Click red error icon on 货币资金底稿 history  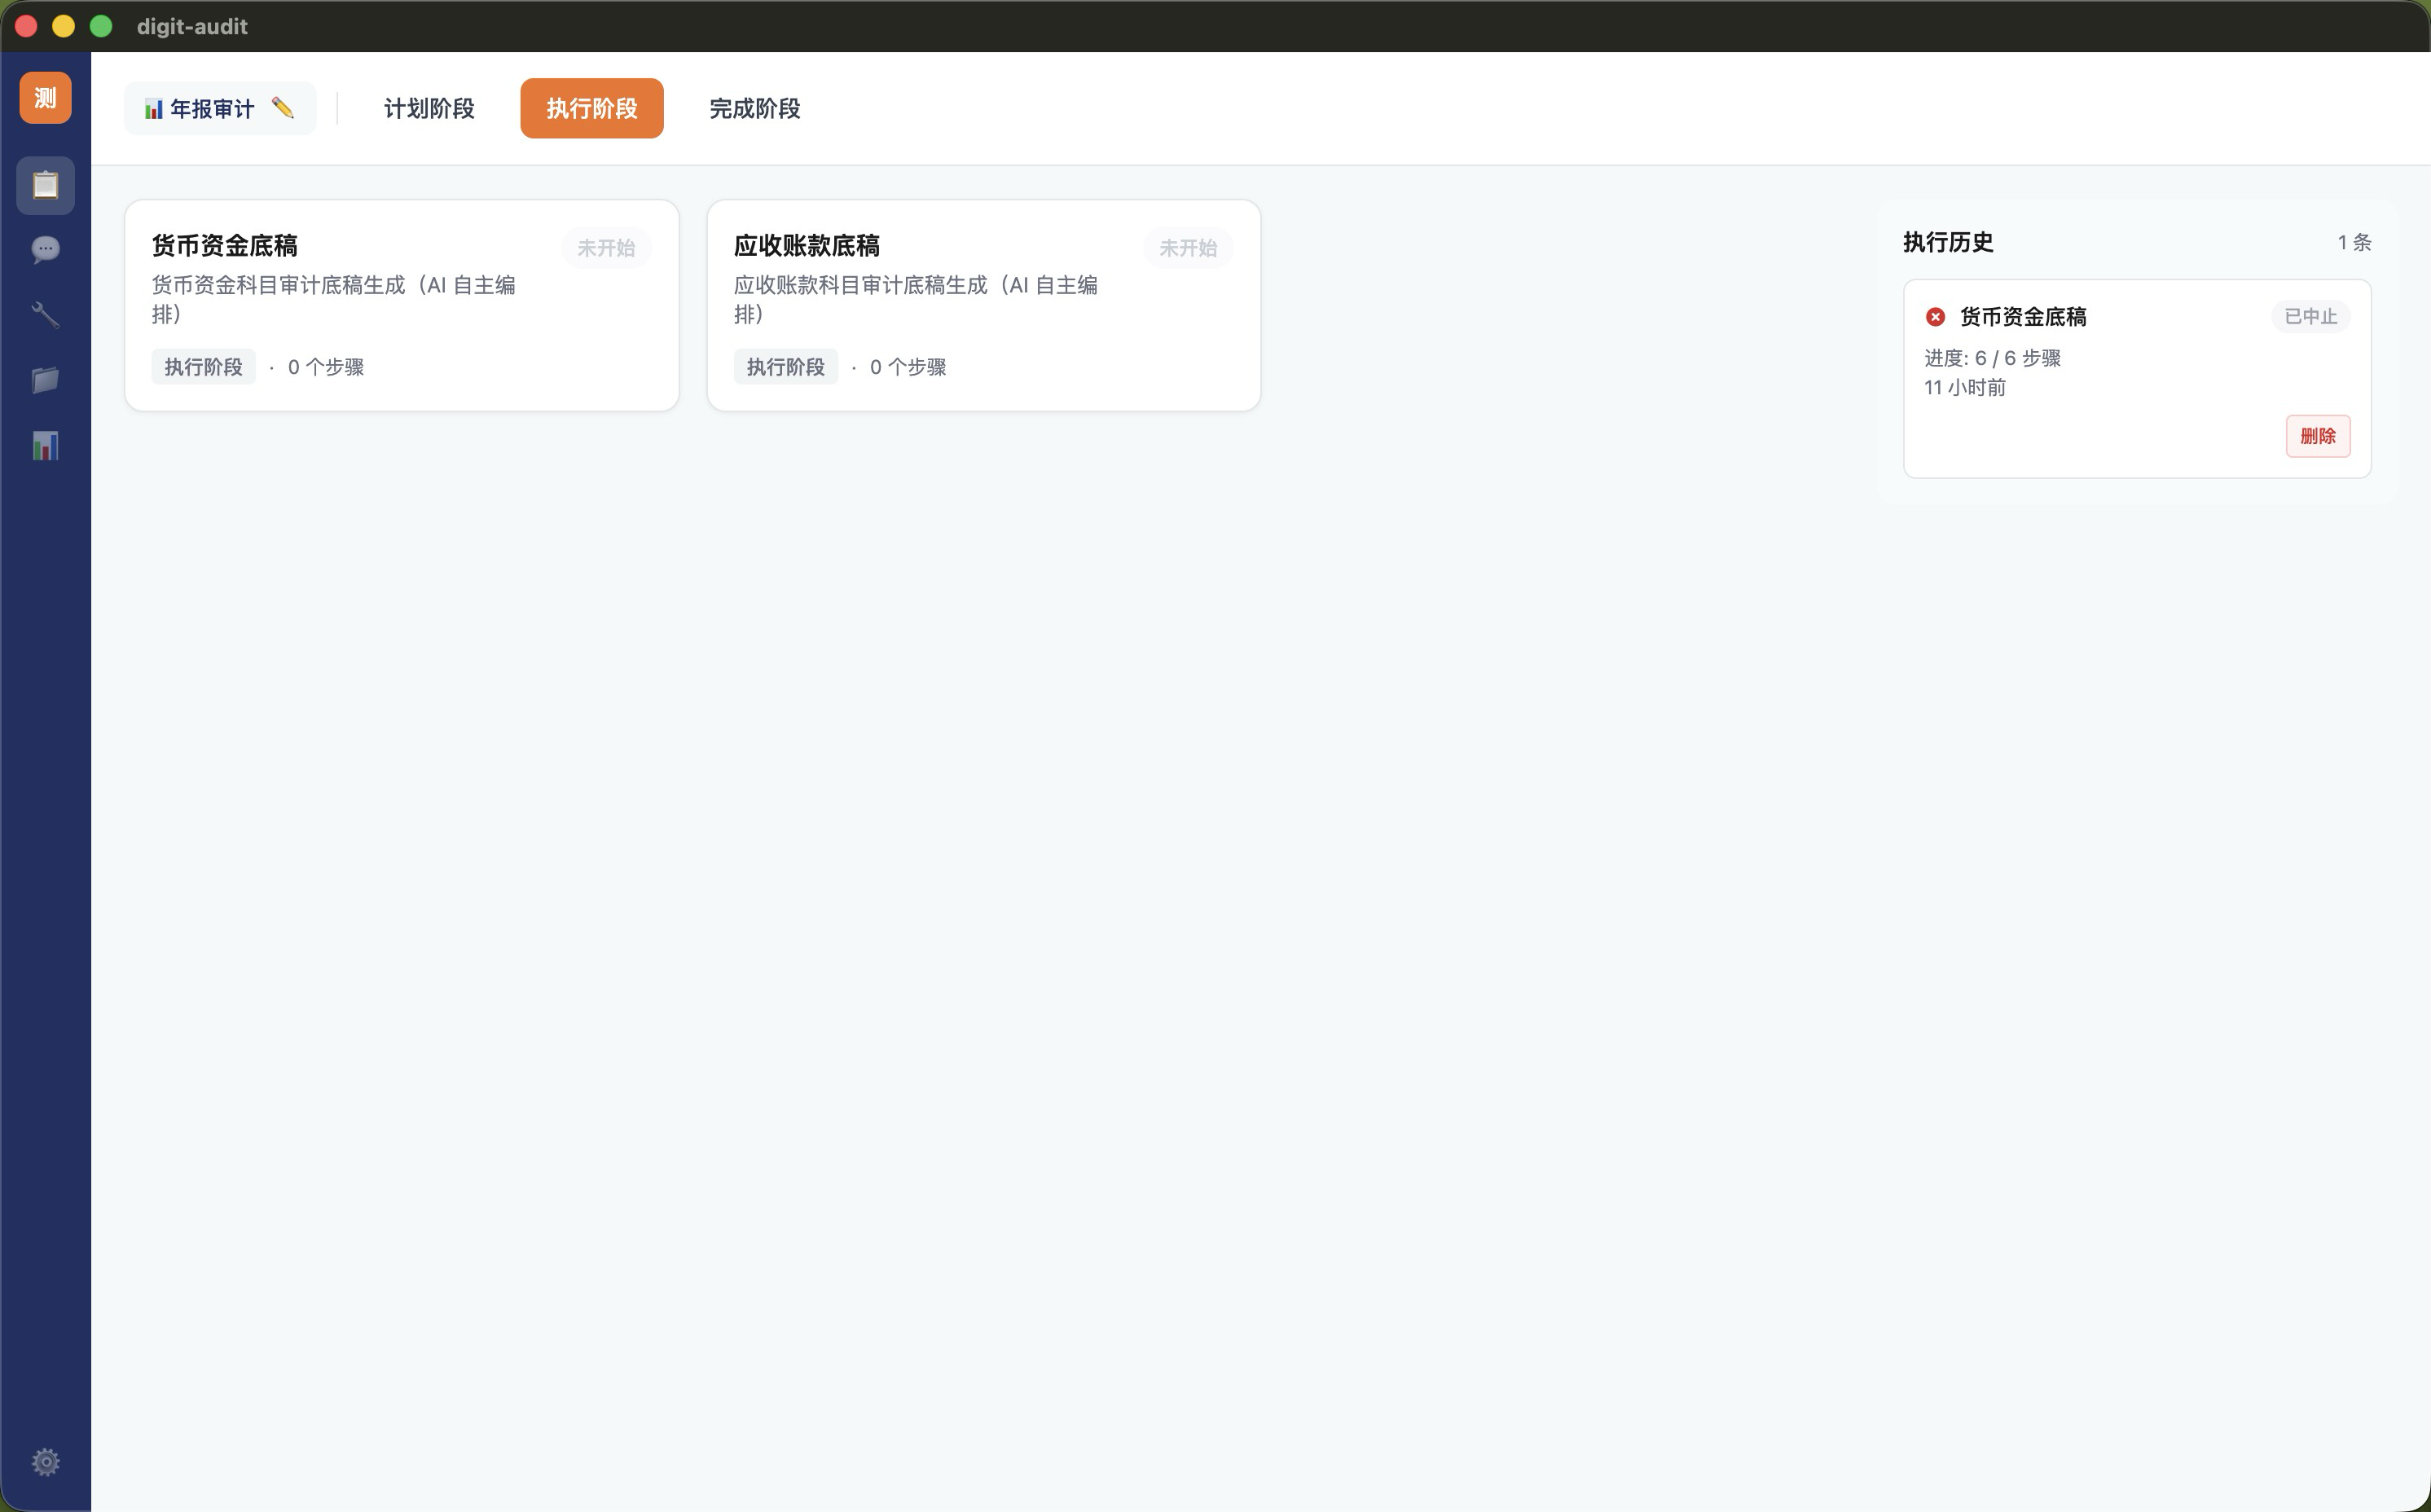1935,317
